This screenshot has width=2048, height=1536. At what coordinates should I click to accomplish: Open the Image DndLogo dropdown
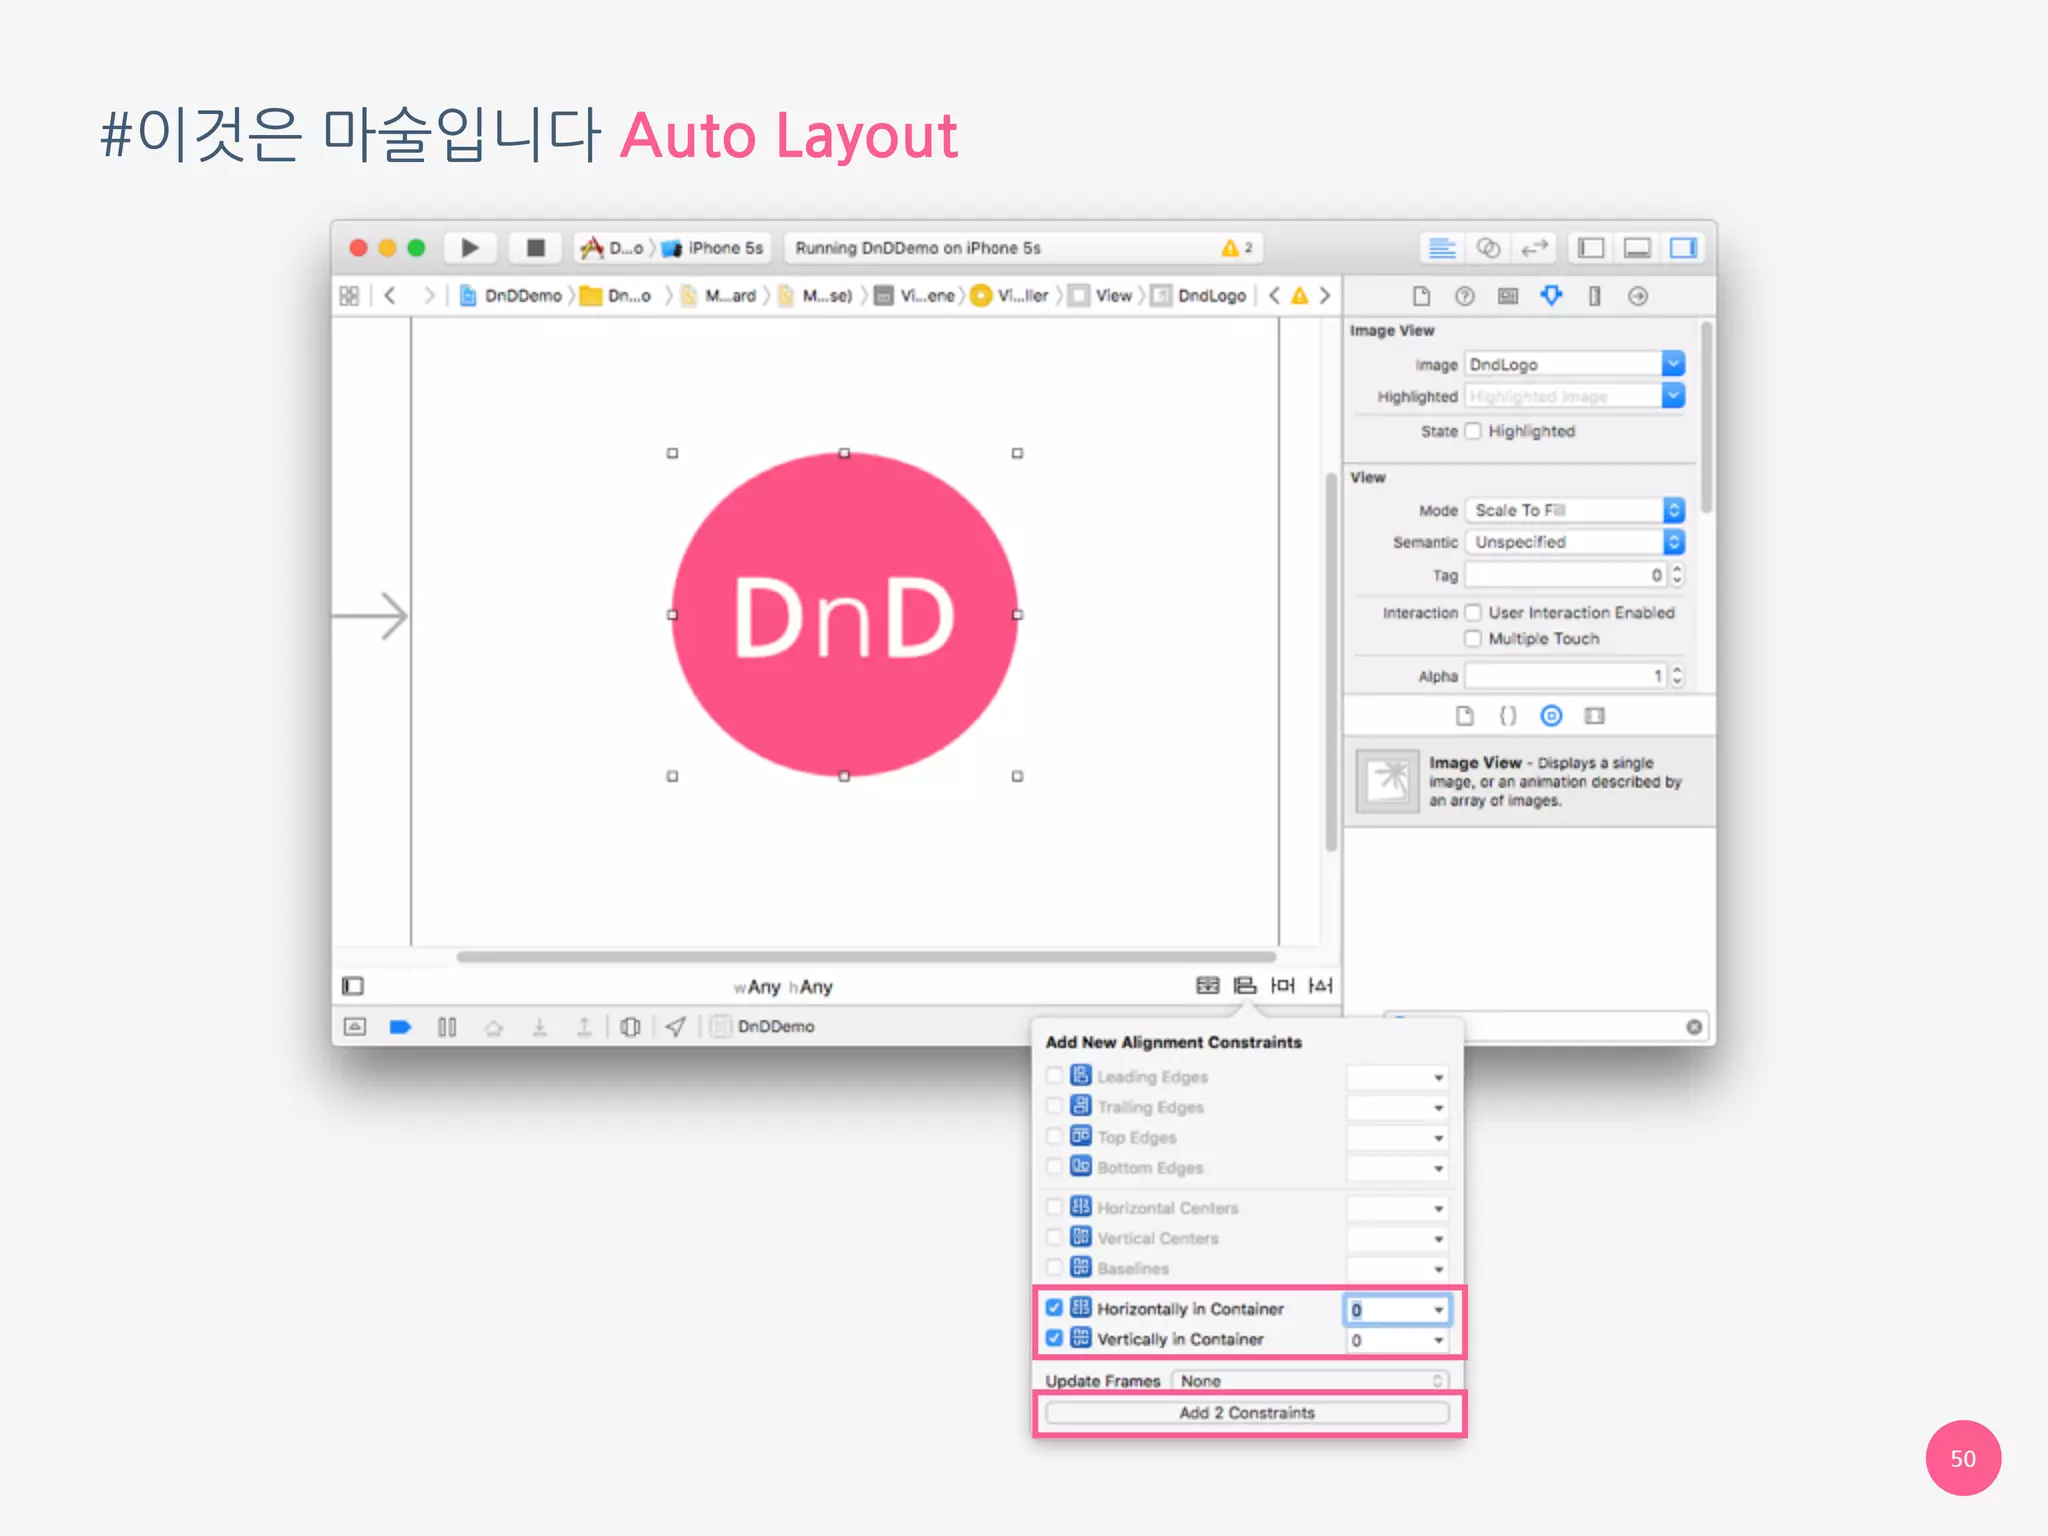click(x=1674, y=364)
